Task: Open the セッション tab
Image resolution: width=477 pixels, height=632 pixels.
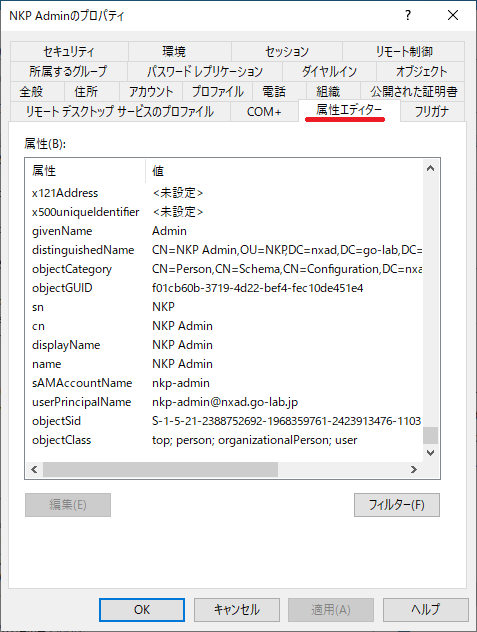Action: 287,52
